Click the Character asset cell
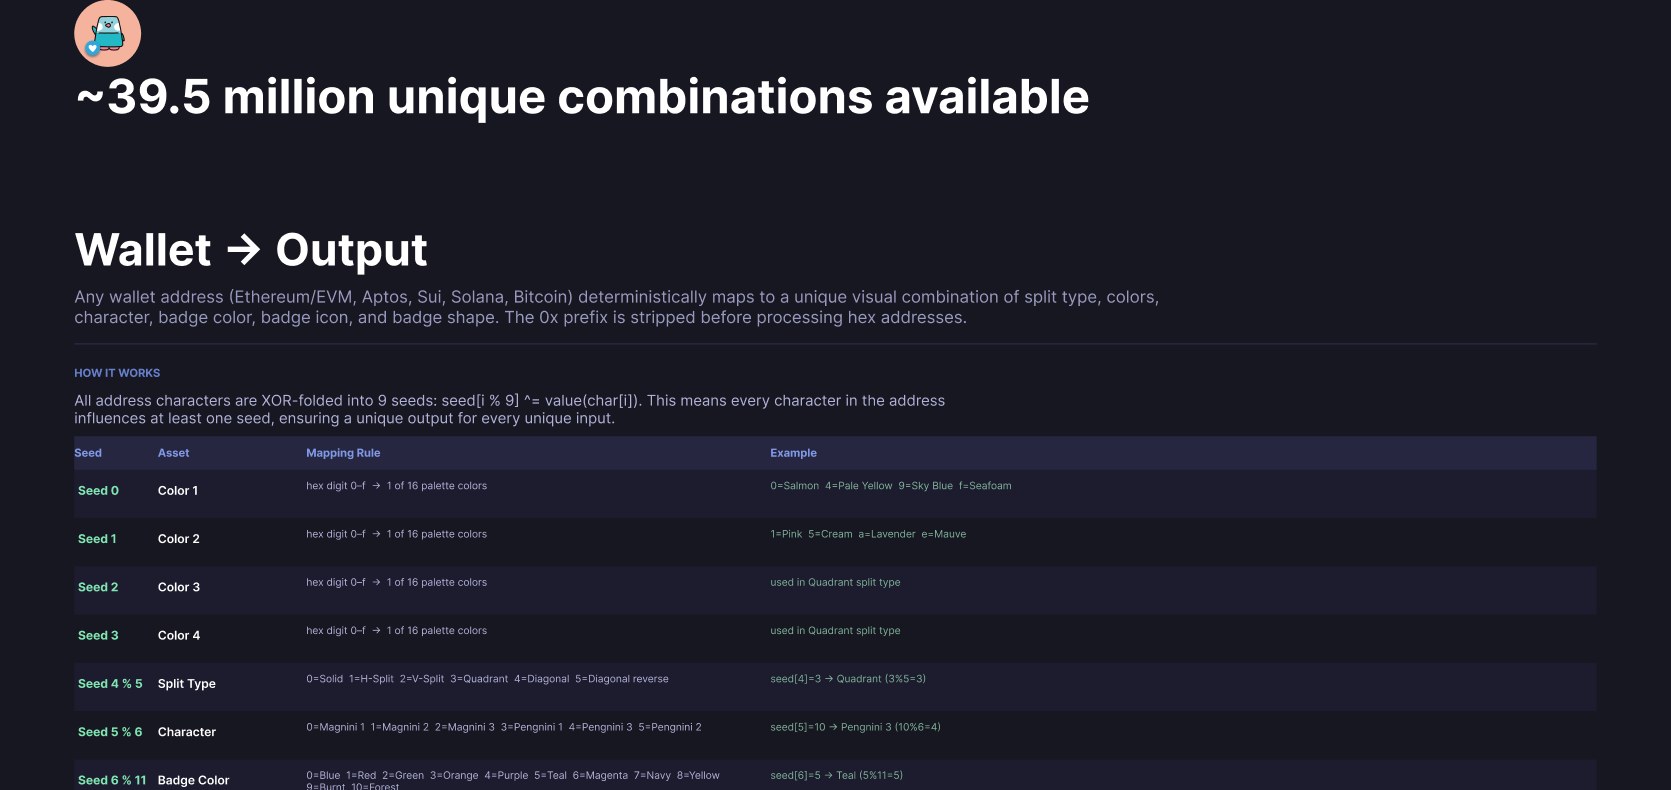Image resolution: width=1671 pixels, height=790 pixels. pos(187,732)
